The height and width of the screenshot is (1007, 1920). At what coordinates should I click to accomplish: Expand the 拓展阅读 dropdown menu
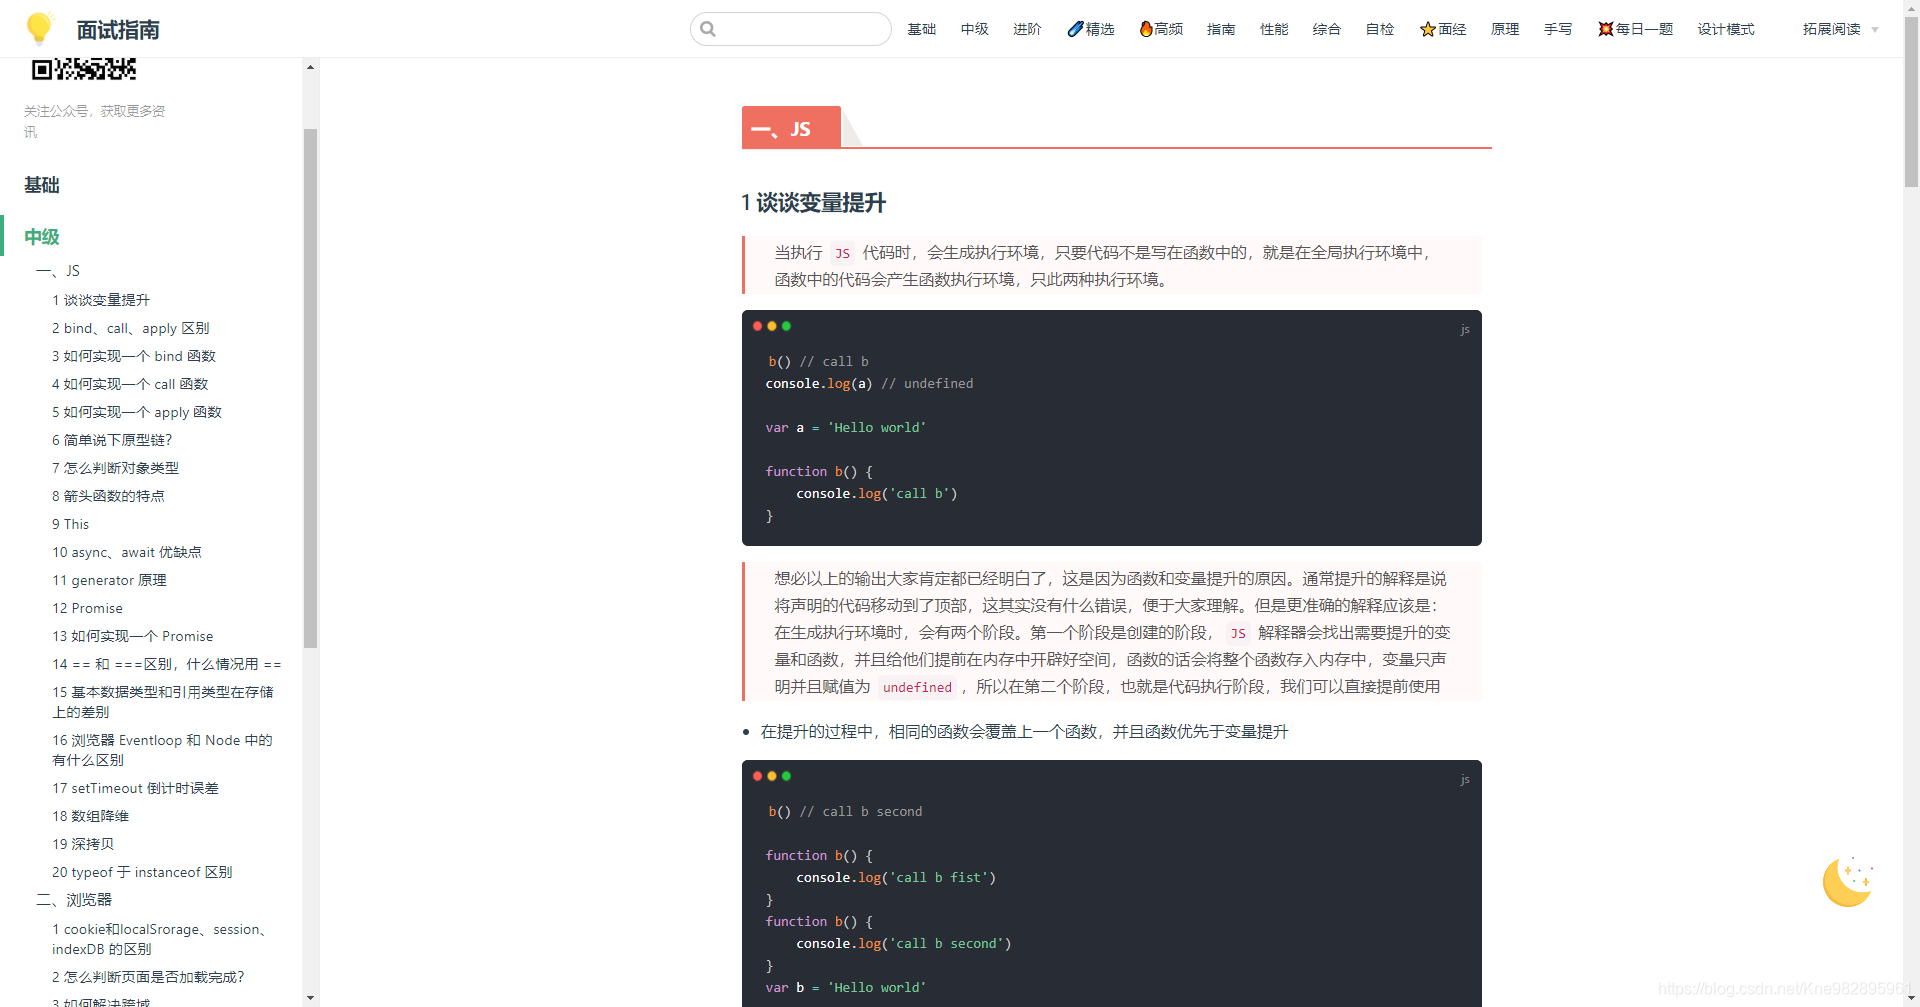coord(1840,29)
